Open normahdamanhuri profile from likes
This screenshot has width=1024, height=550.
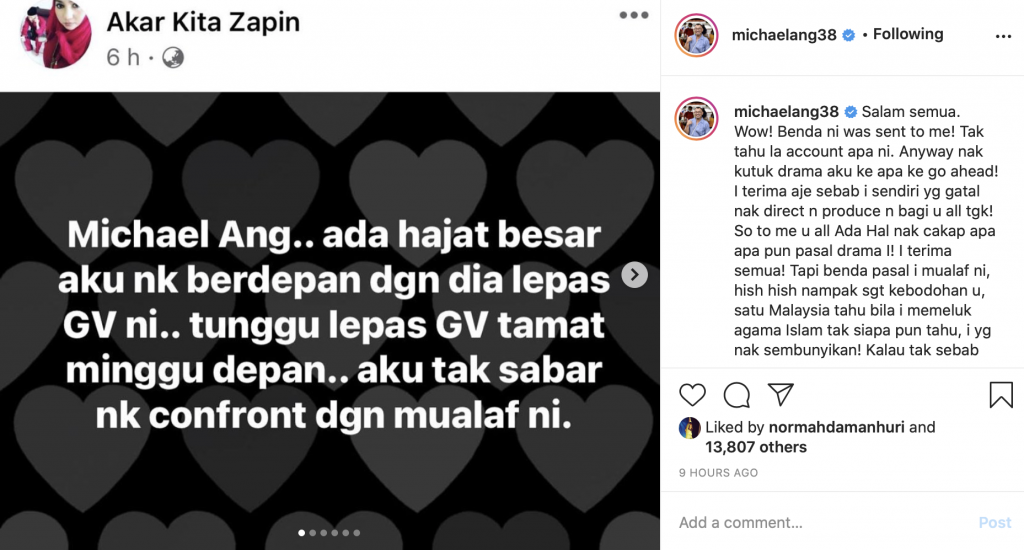[x=837, y=427]
